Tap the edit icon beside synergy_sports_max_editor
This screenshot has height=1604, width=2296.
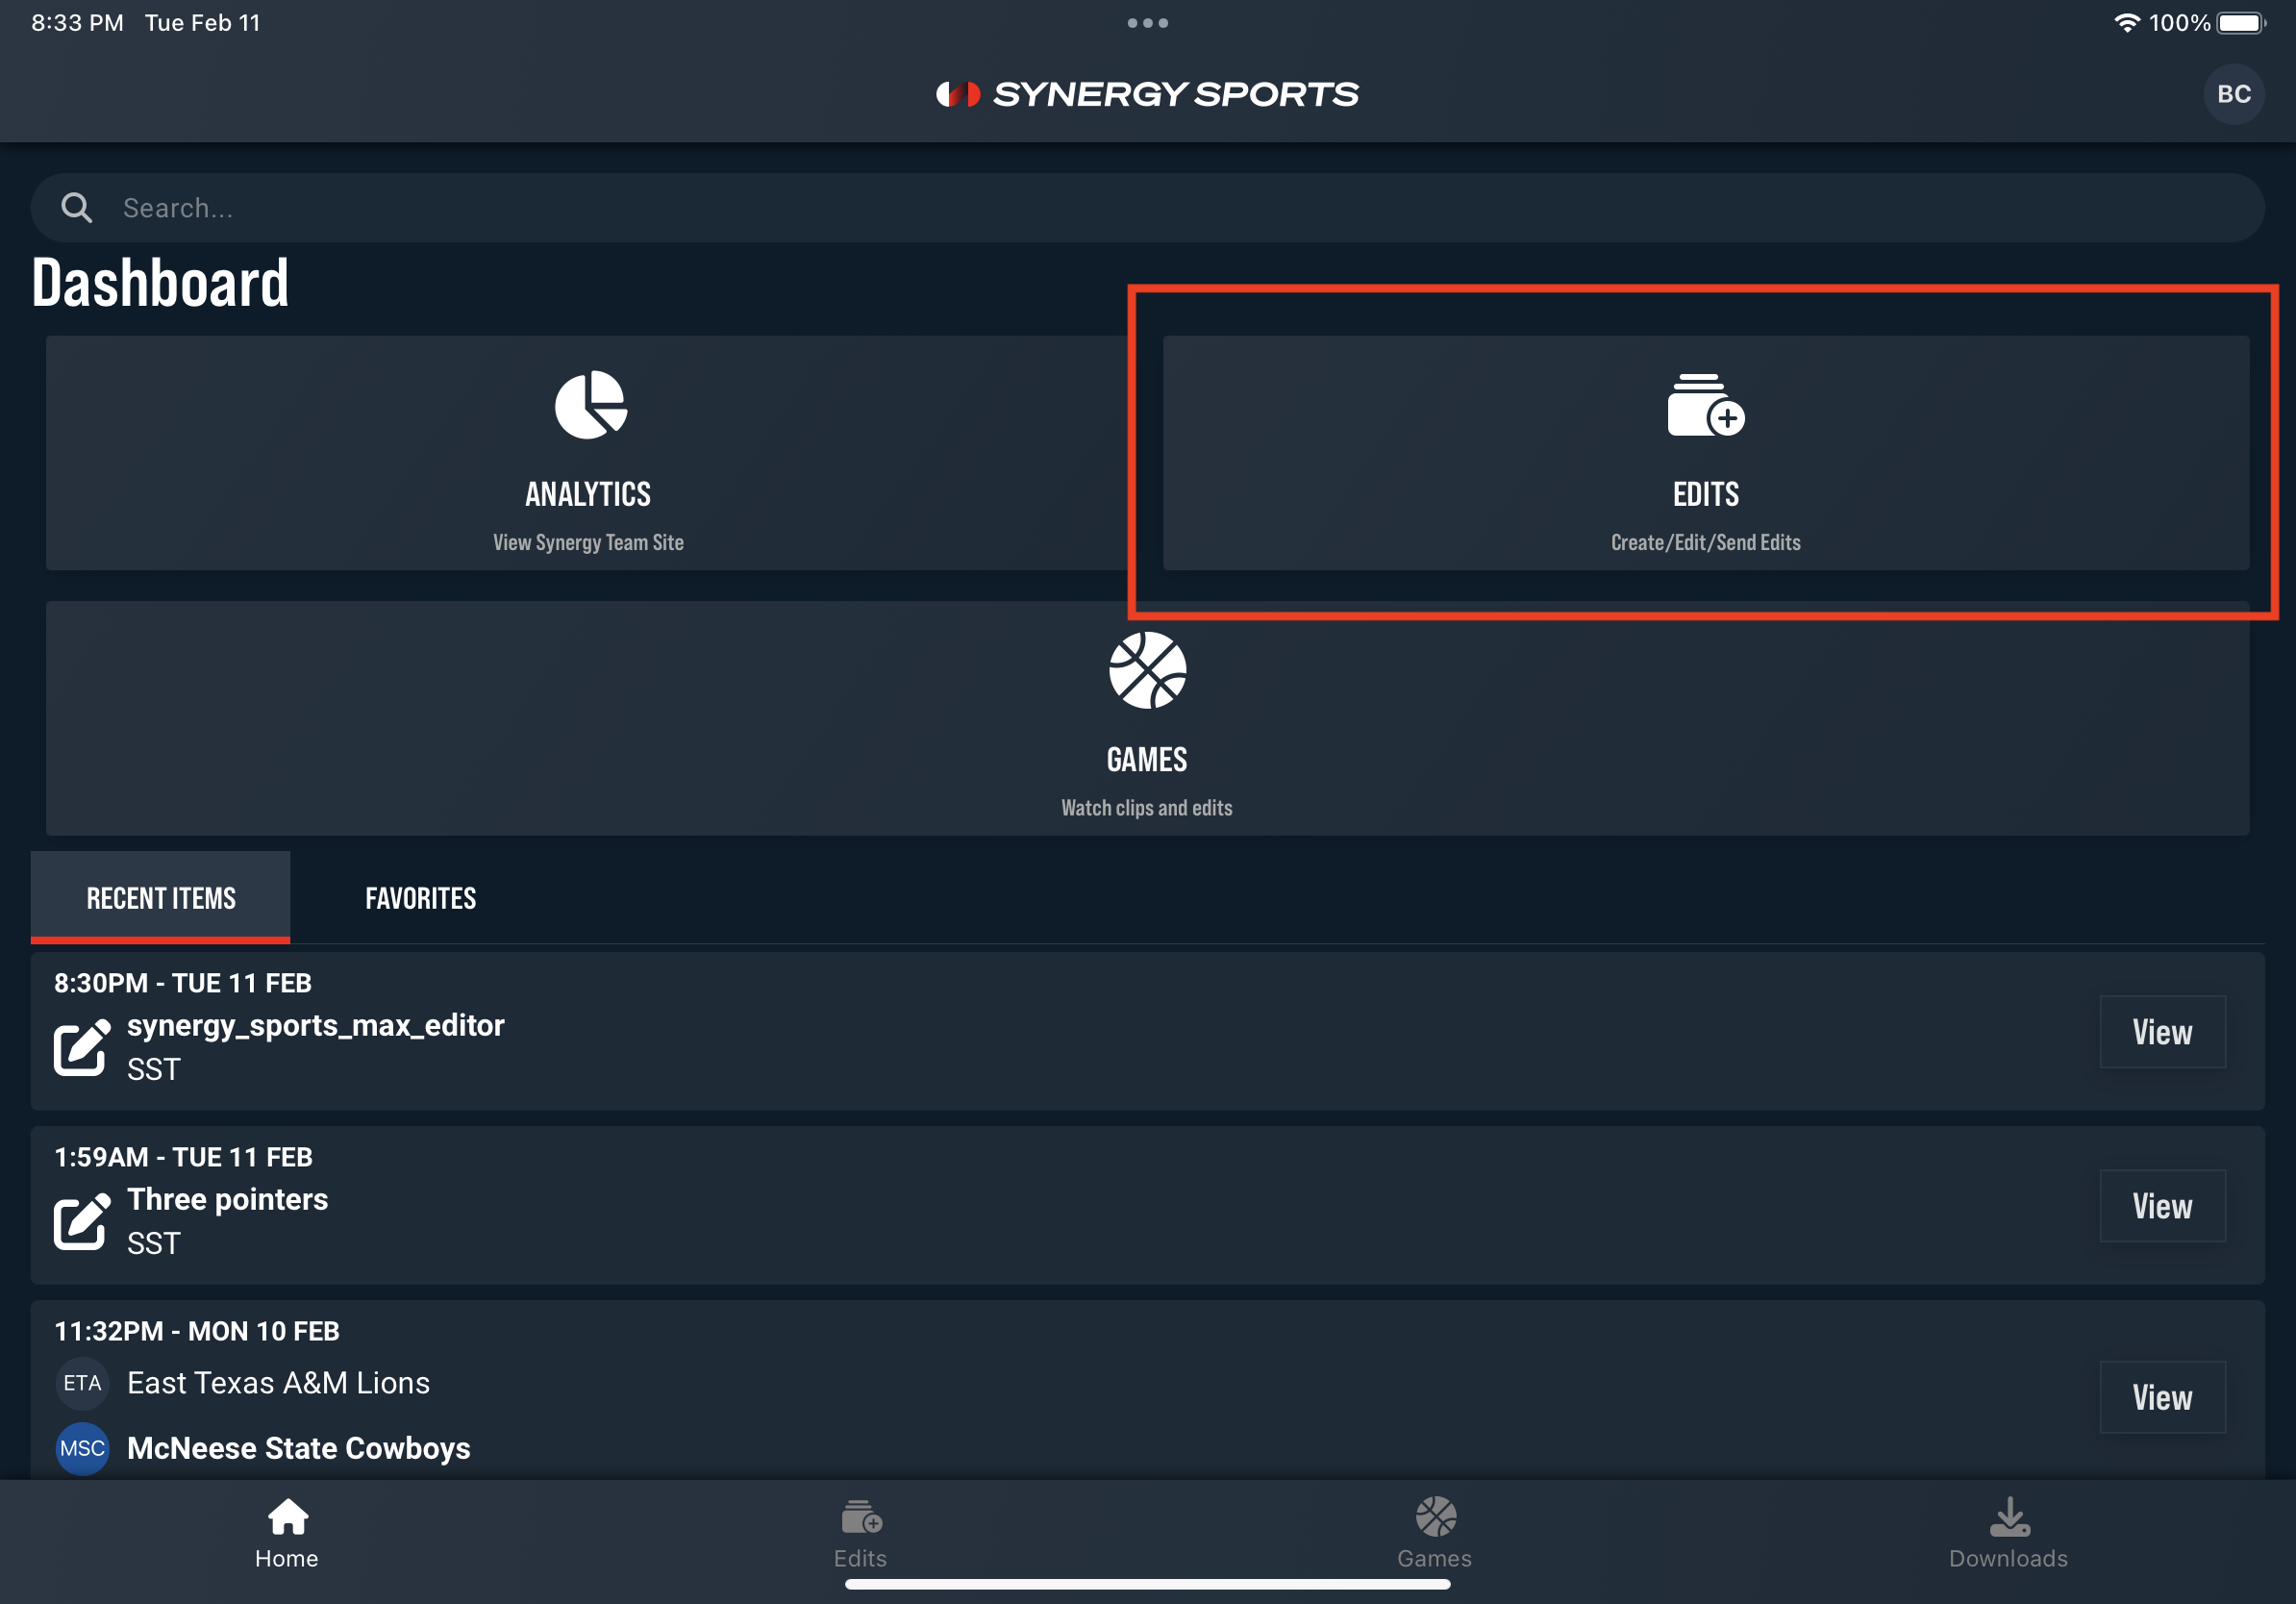coord(82,1047)
